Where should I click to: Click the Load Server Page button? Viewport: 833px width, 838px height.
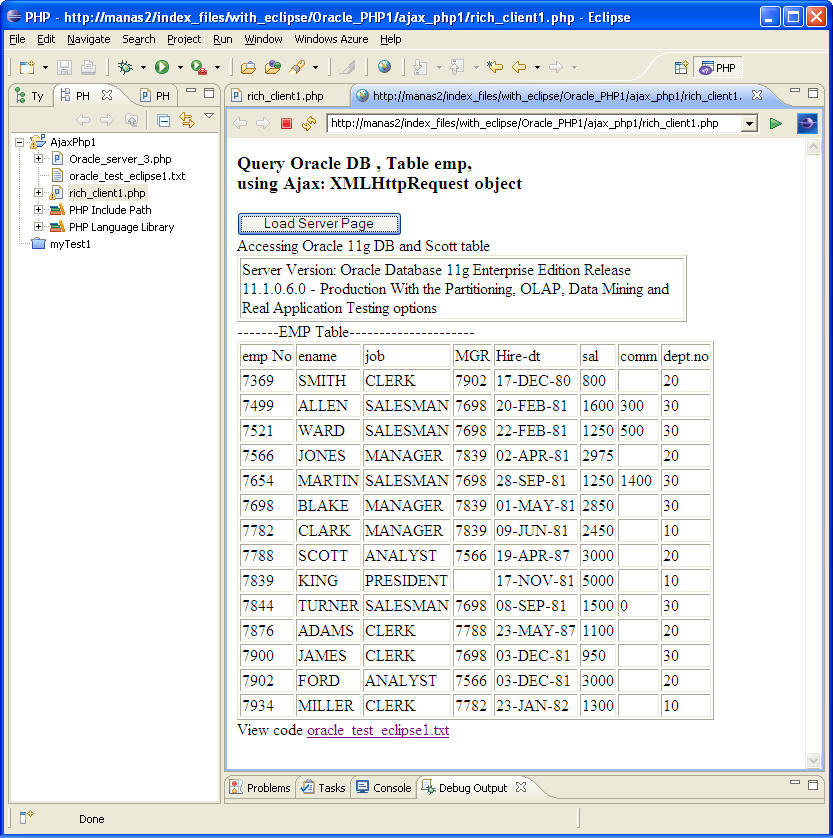pos(319,223)
